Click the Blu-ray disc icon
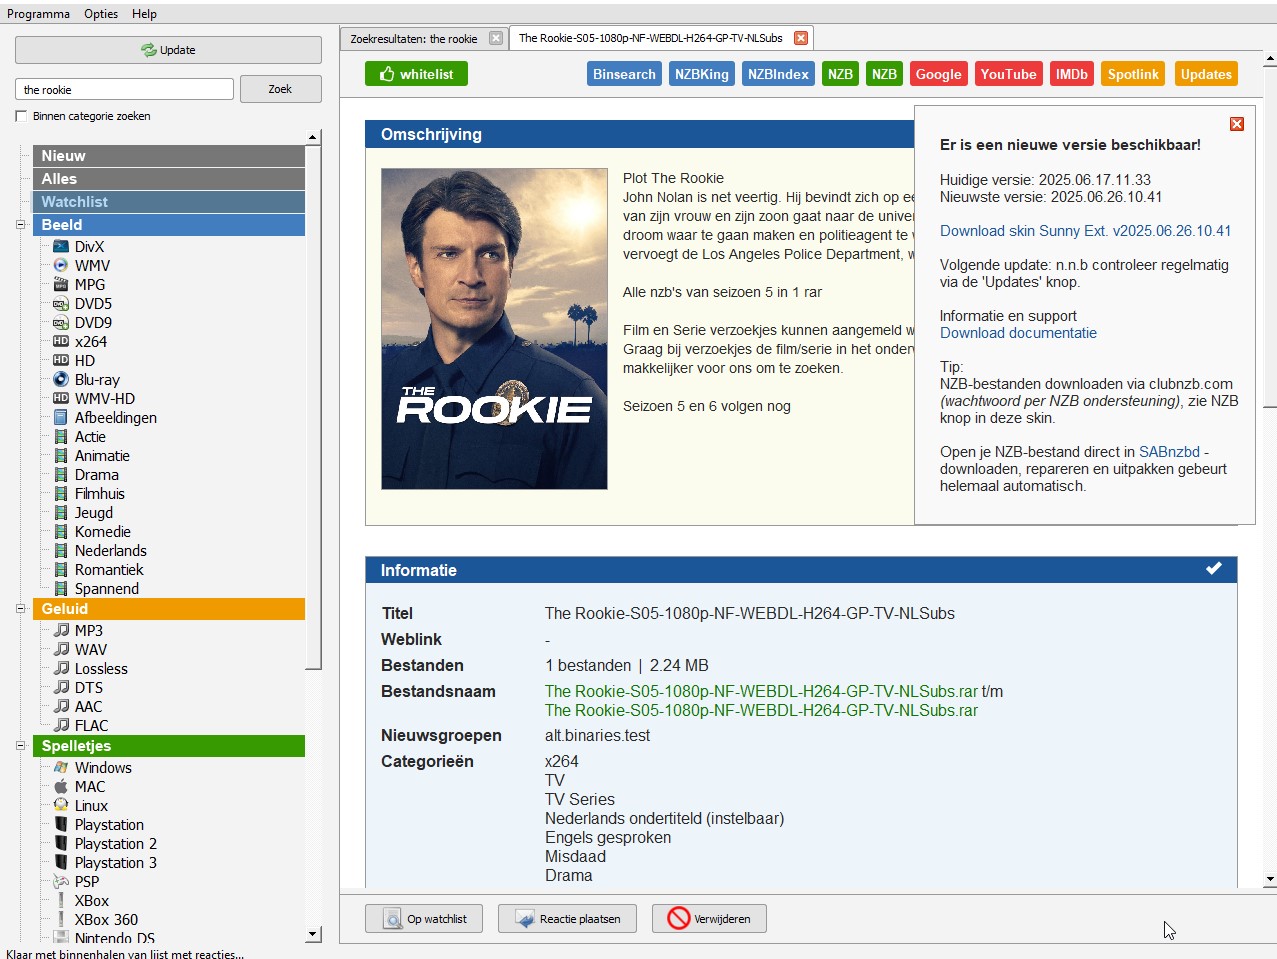Viewport: 1277px width, 959px height. (x=61, y=379)
